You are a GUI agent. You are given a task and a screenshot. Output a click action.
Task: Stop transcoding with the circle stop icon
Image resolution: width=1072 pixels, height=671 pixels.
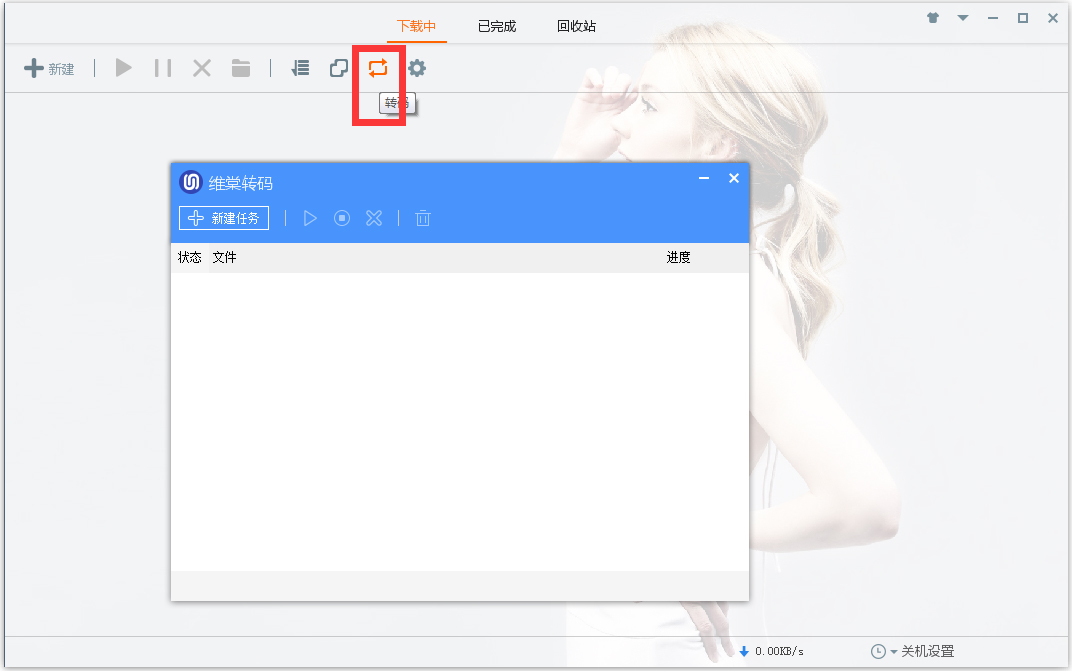342,218
